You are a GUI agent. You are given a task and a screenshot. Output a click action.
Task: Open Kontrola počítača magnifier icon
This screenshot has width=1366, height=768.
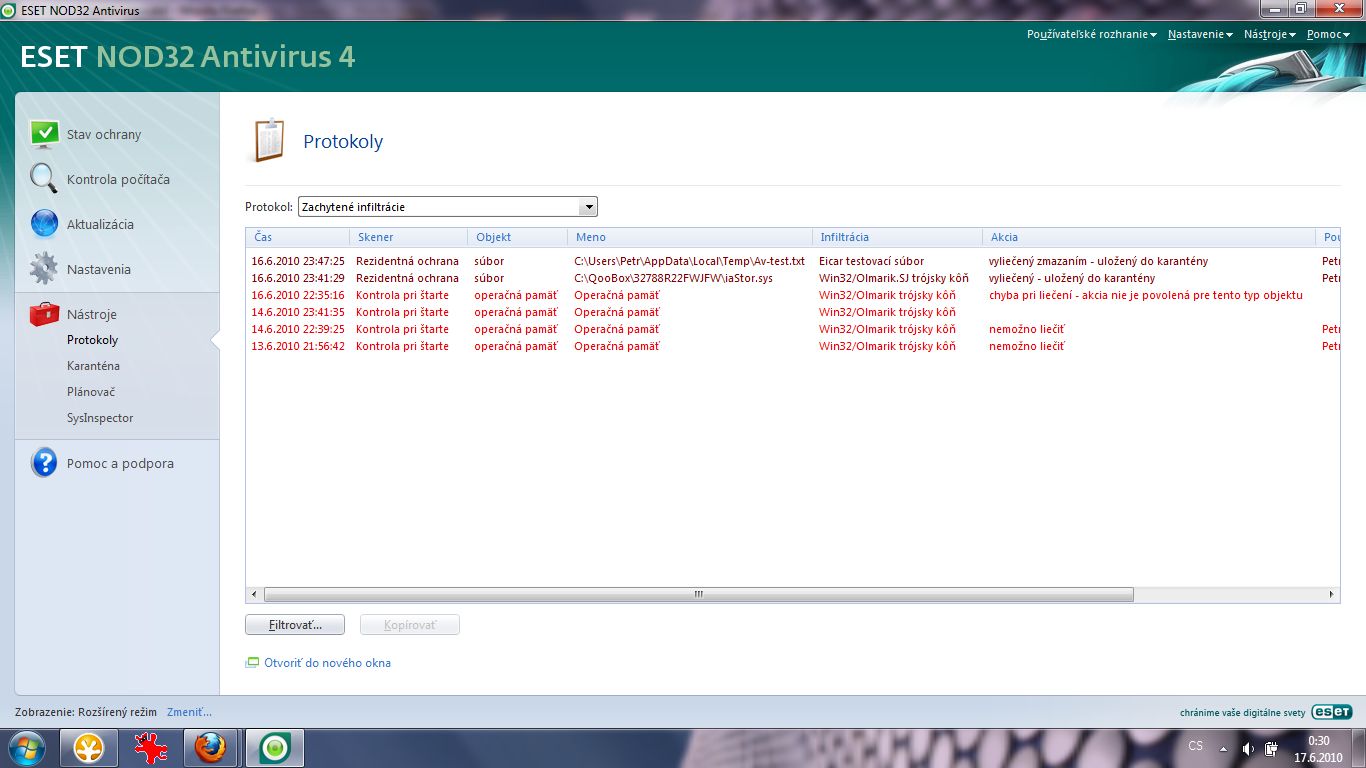coord(44,179)
